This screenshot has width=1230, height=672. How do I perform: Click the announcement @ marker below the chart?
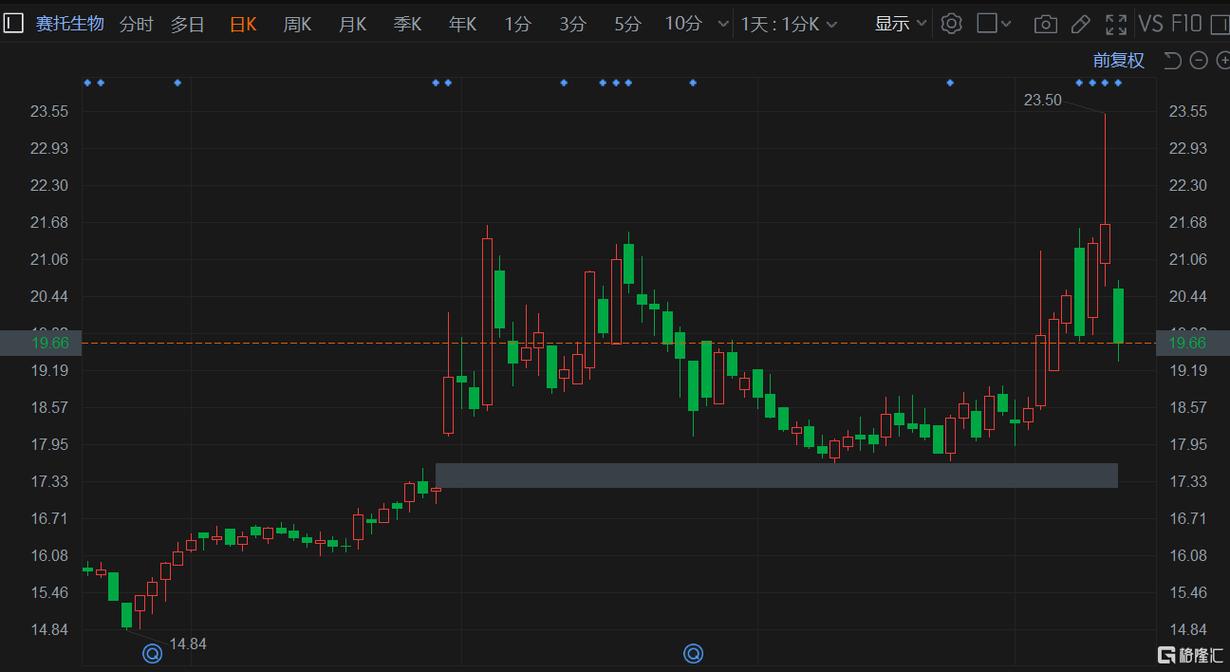(152, 653)
